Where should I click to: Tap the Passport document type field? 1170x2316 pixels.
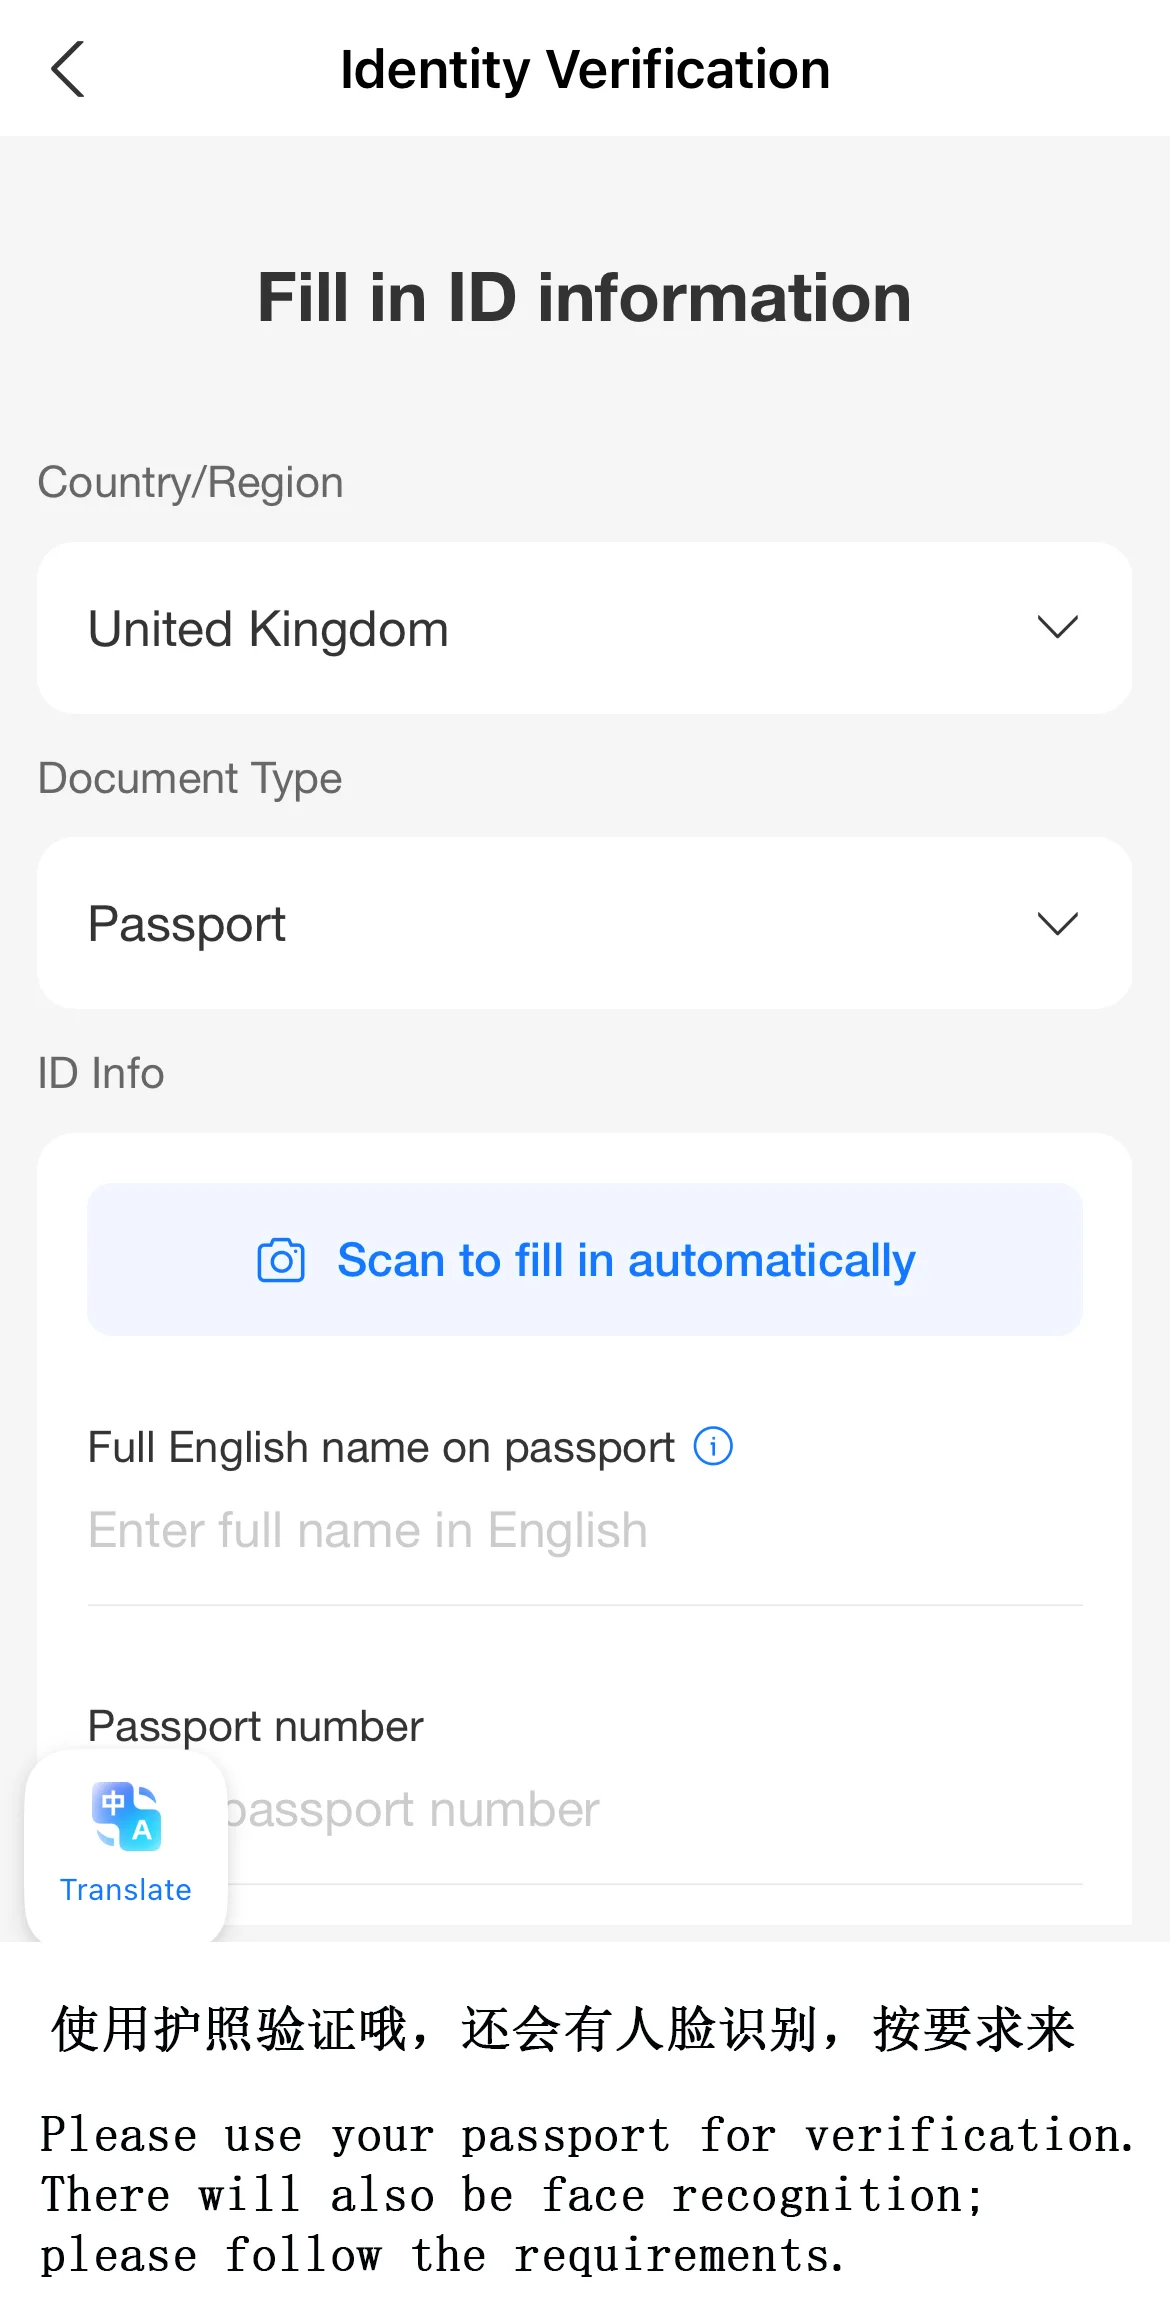(583, 922)
